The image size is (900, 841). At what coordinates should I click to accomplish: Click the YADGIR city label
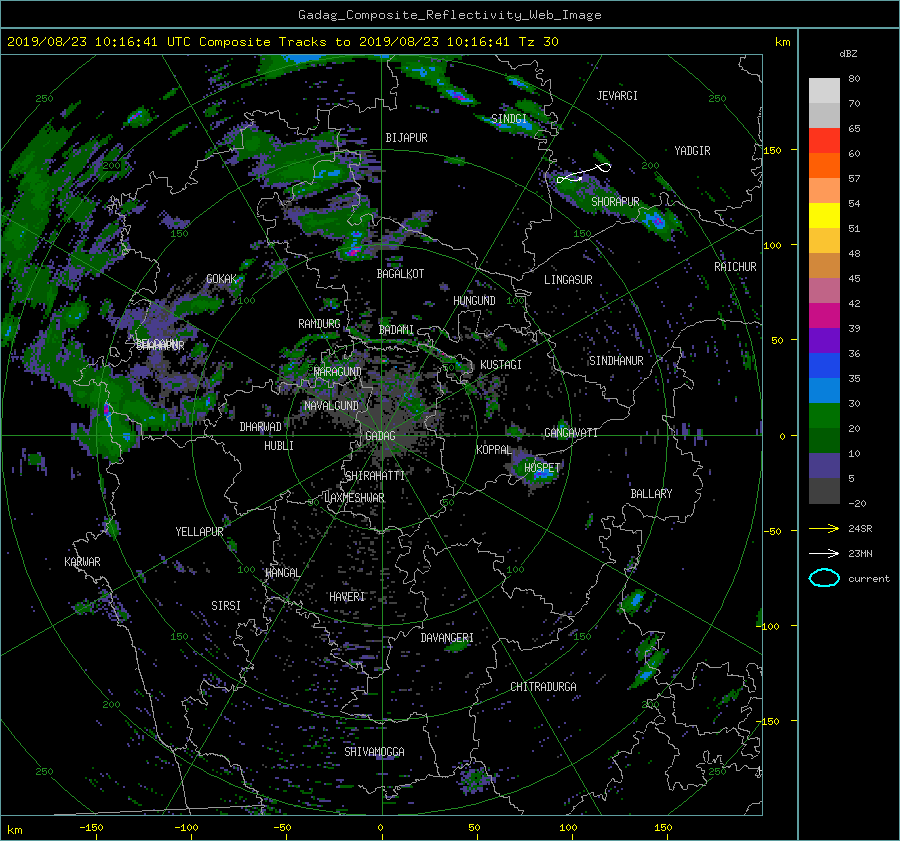coord(692,151)
